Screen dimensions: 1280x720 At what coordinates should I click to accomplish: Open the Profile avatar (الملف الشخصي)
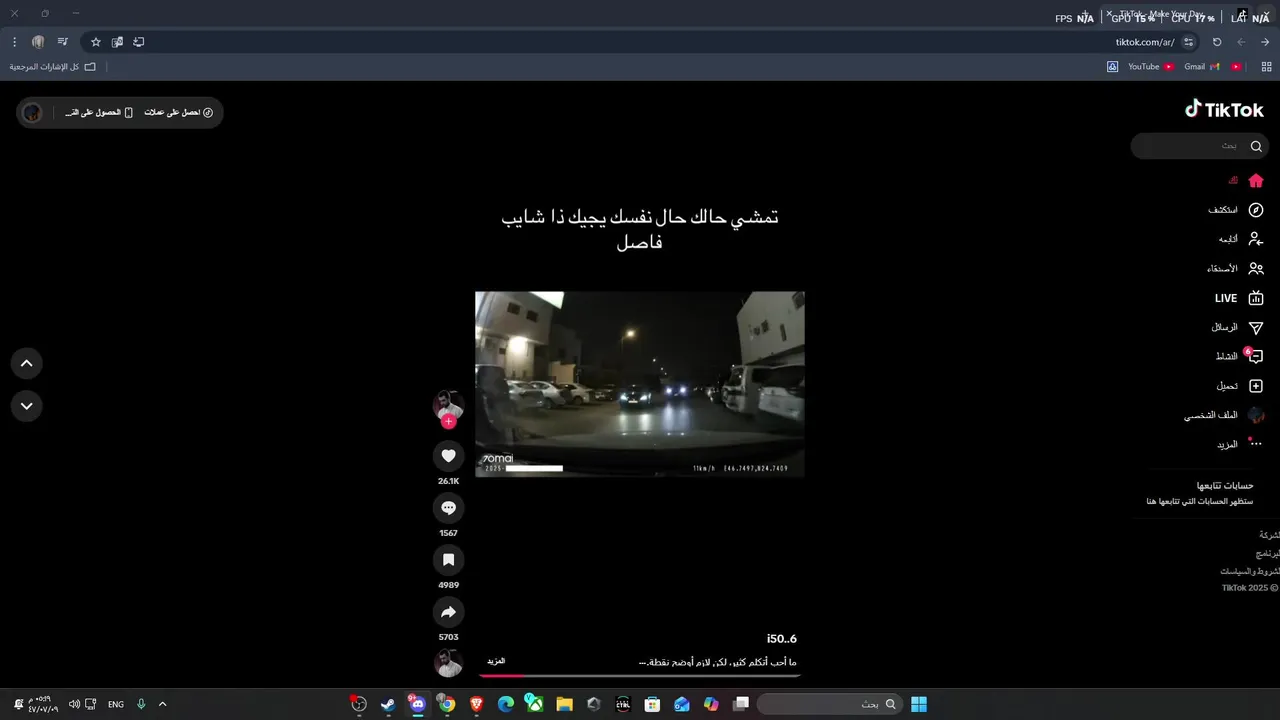coord(1256,415)
